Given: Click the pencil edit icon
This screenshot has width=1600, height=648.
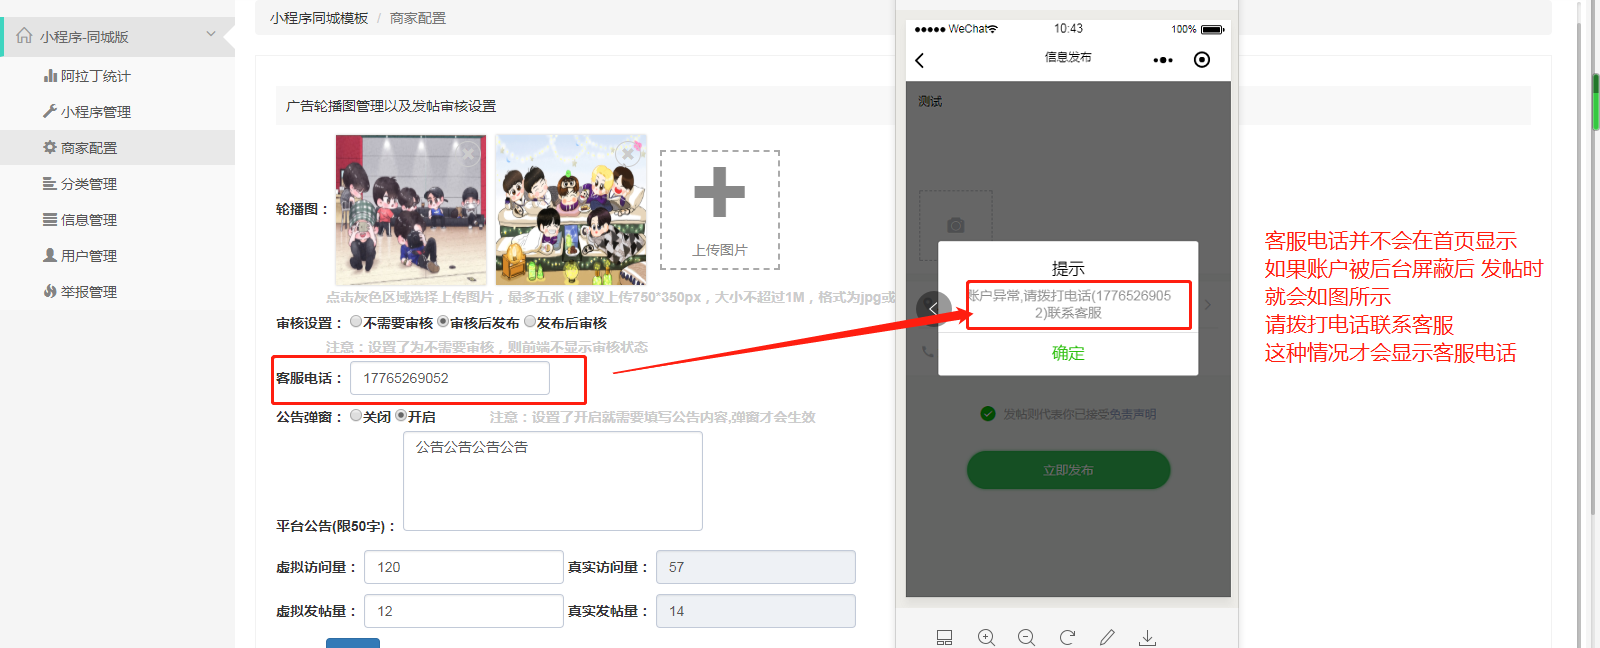Looking at the screenshot, I should pos(1107,637).
